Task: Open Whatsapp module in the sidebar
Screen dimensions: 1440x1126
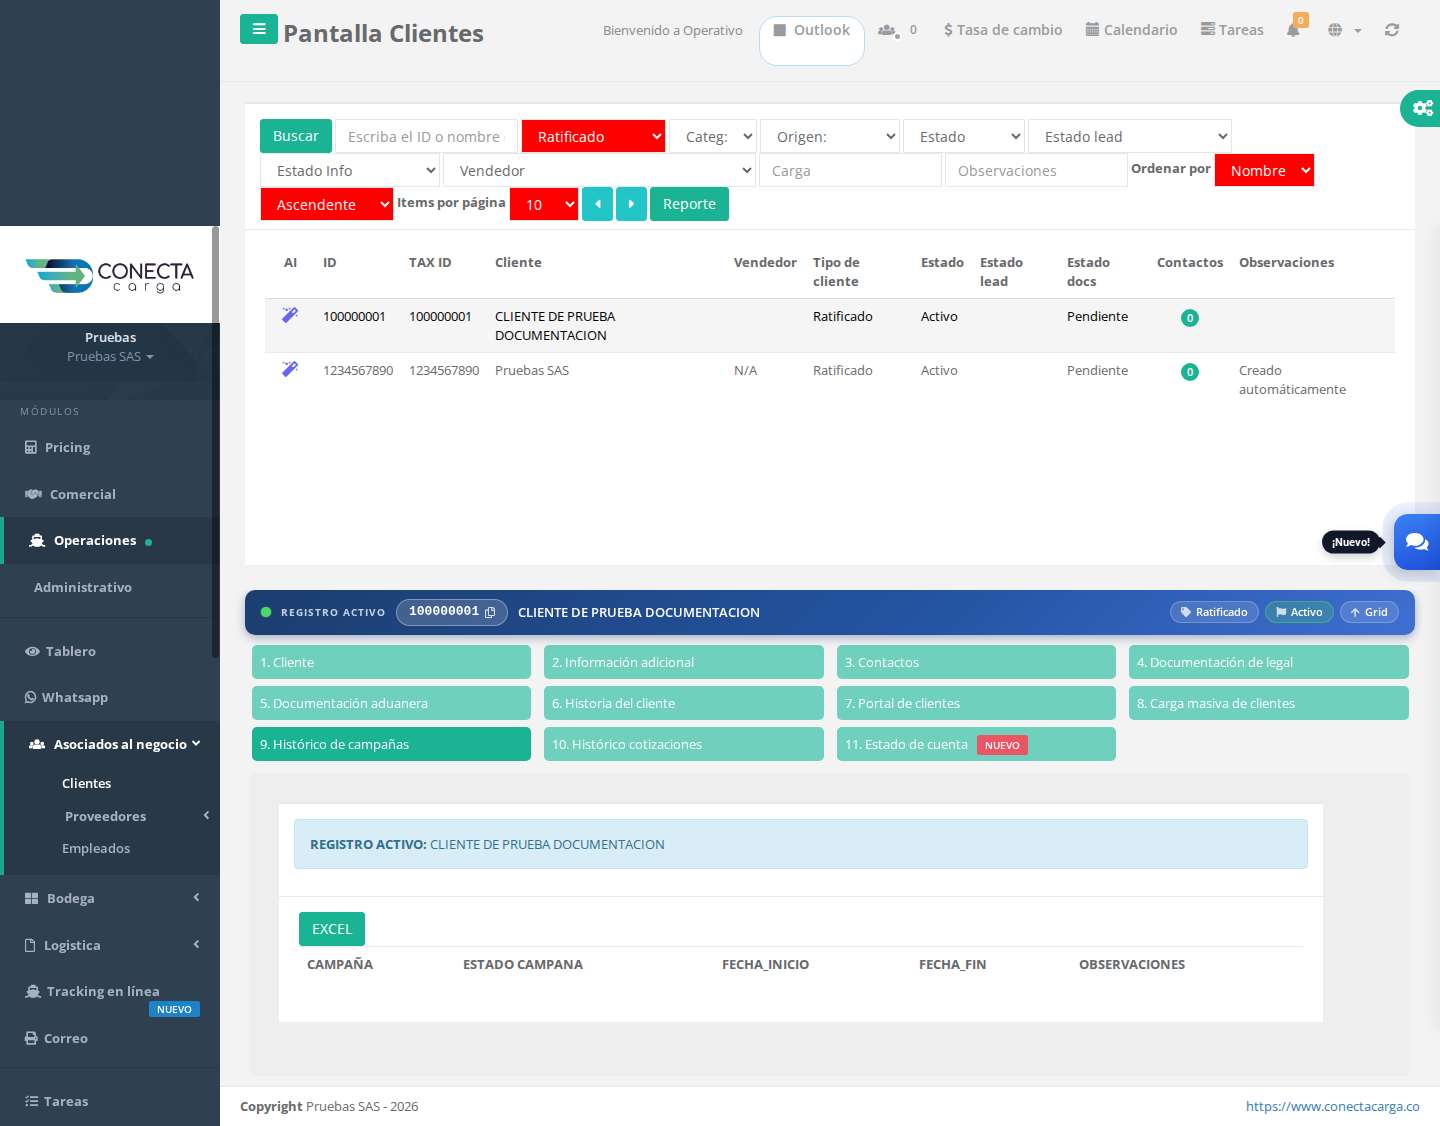Action: [x=110, y=697]
